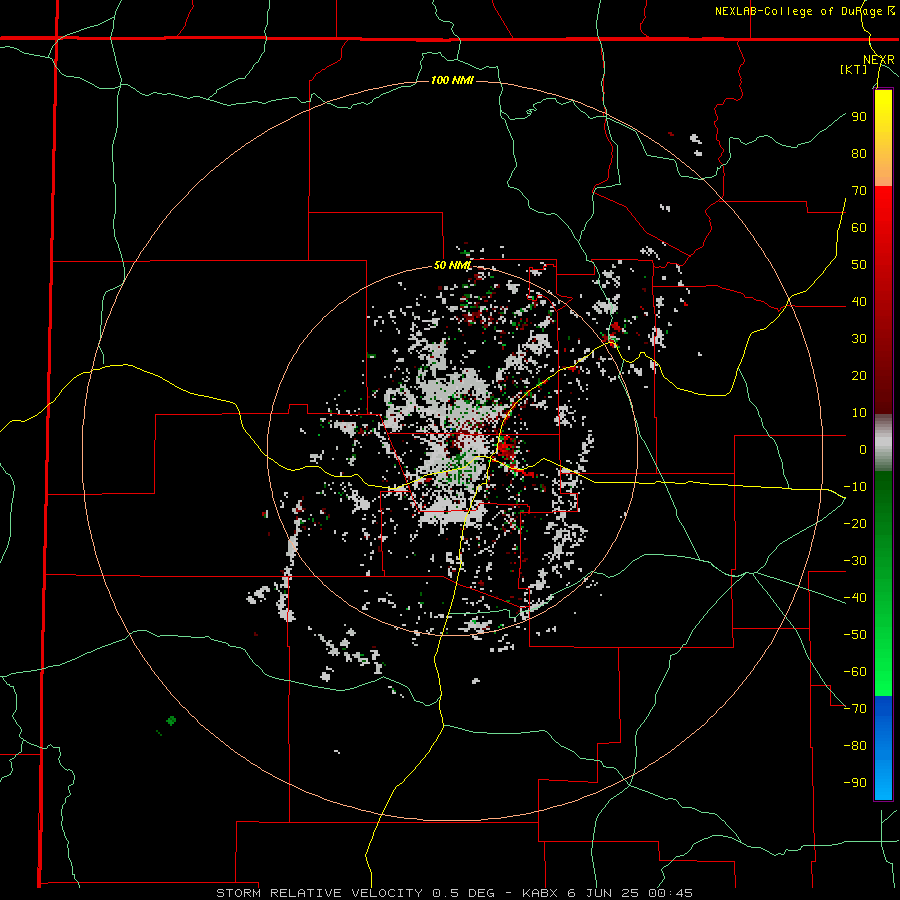Click the positive 30 scale label
This screenshot has width=900, height=900.
coord(859,339)
